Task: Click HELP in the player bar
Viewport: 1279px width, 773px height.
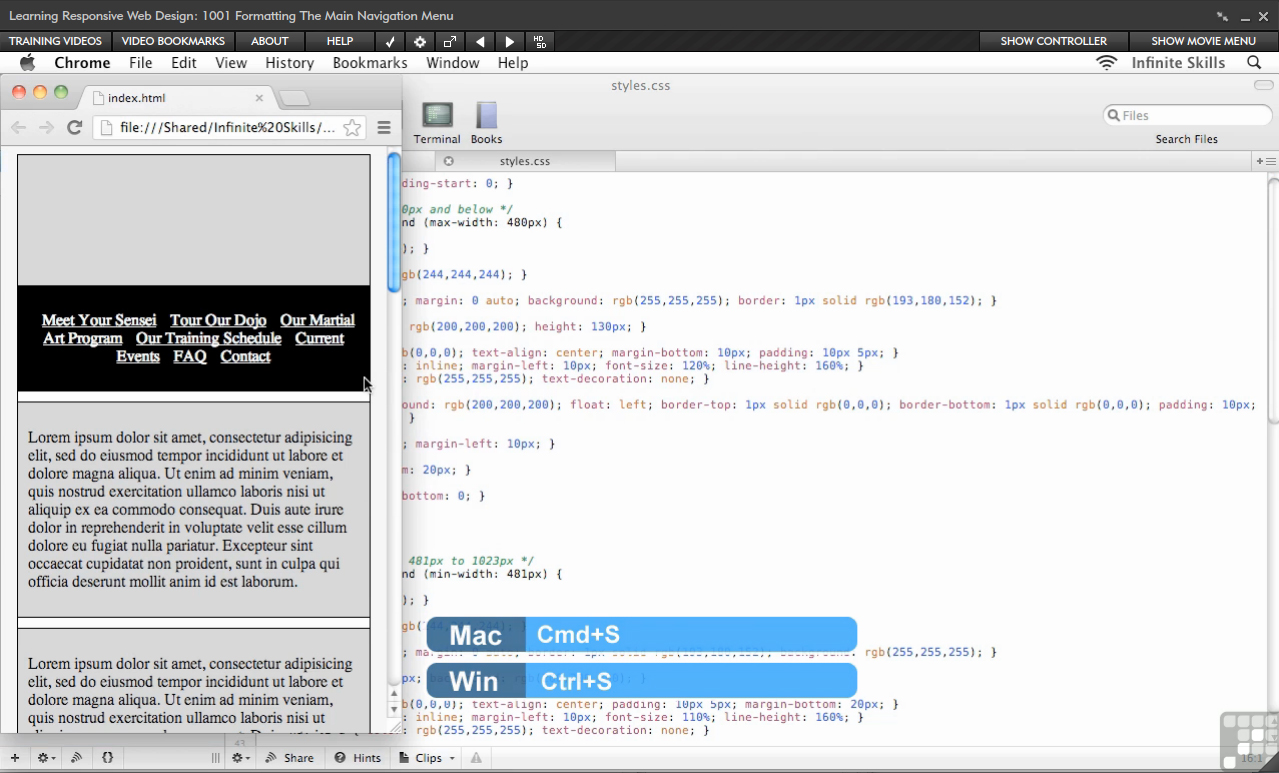Action: [x=340, y=41]
